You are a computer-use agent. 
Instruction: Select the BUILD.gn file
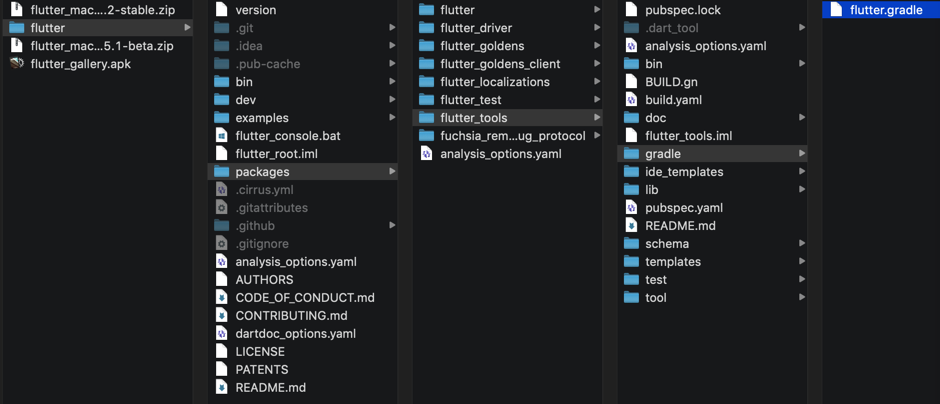tap(669, 82)
